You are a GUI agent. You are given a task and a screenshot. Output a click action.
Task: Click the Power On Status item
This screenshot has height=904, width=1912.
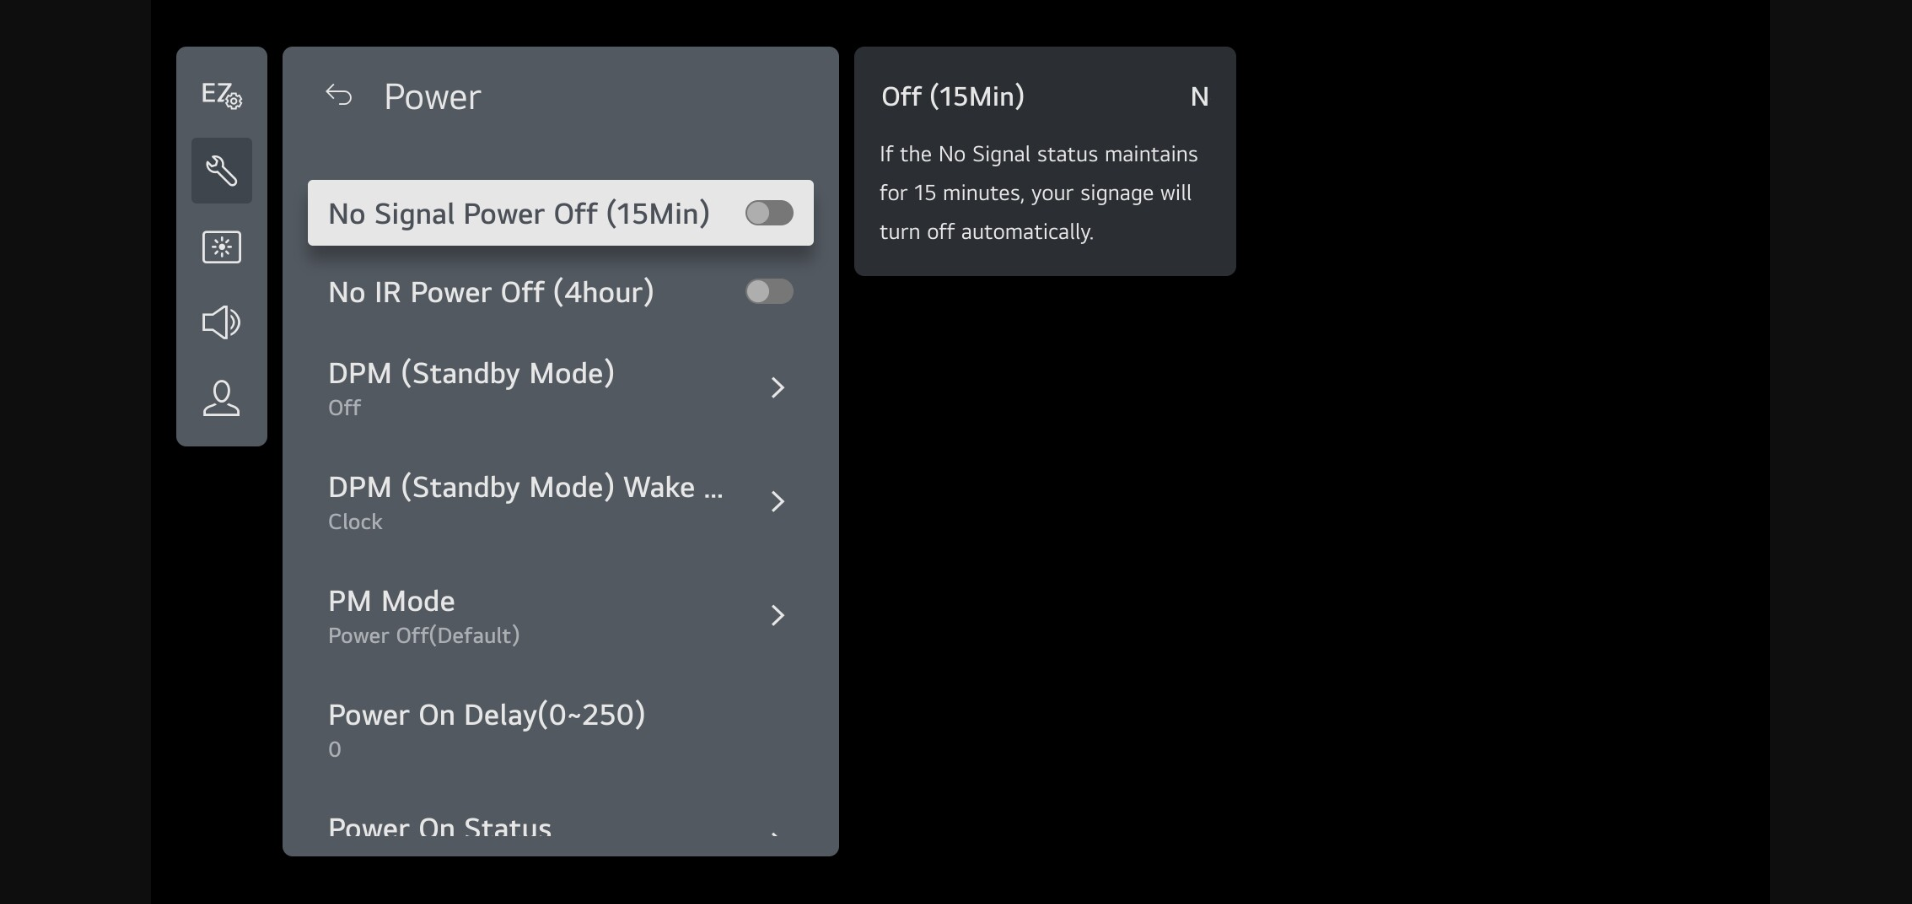440,827
